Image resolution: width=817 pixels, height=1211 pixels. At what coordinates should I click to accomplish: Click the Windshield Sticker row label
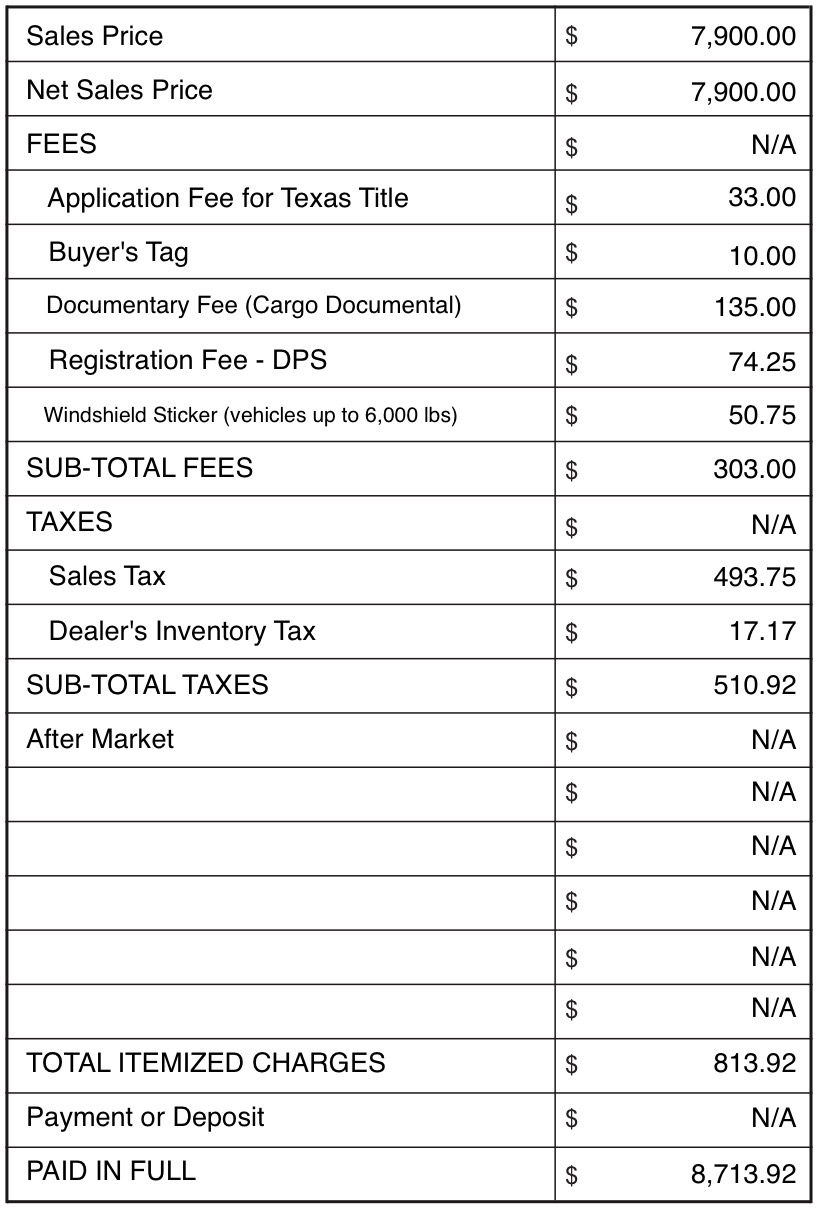click(250, 414)
